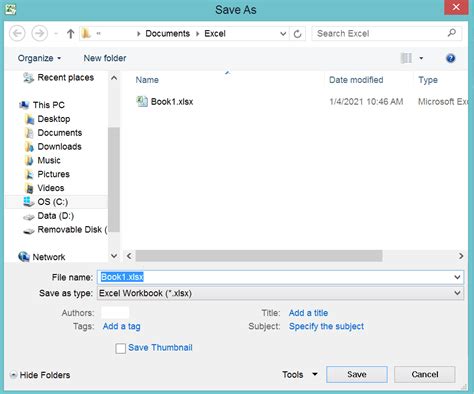This screenshot has height=394, width=474.
Task: Open Music in navigation pane
Action: coord(49,160)
